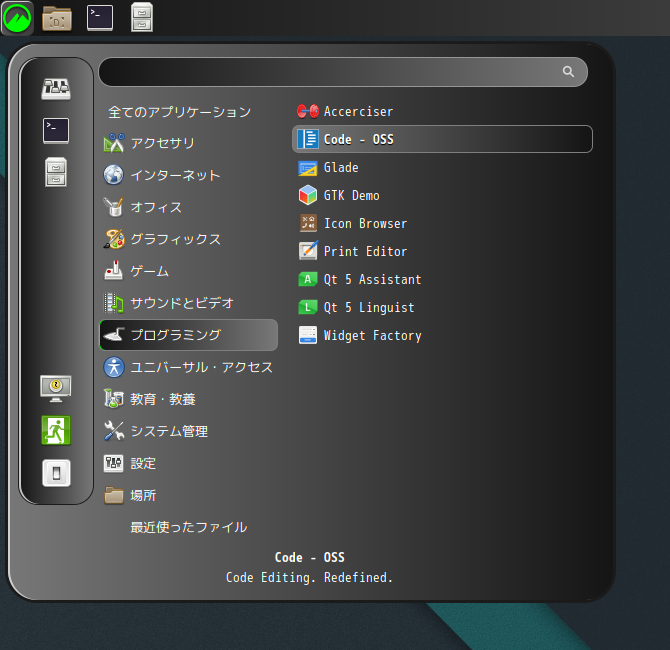Click into the application search field
This screenshot has height=650, width=670.
pyautogui.click(x=343, y=72)
